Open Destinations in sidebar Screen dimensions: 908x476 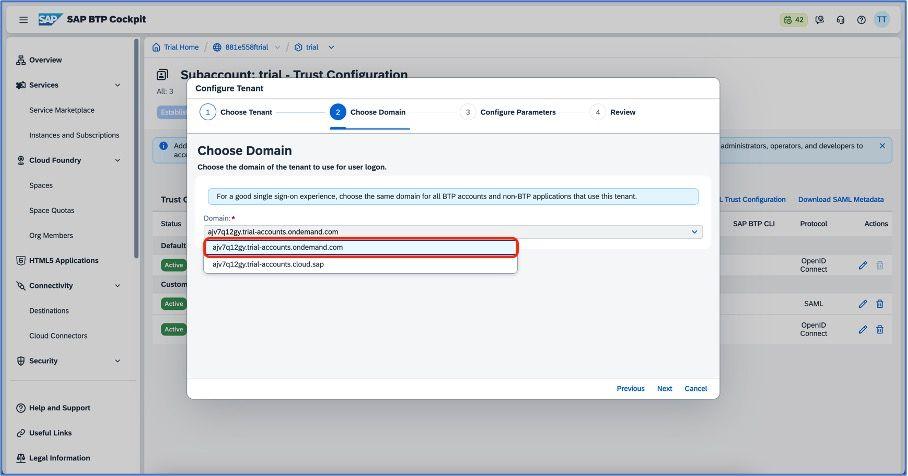coord(49,310)
